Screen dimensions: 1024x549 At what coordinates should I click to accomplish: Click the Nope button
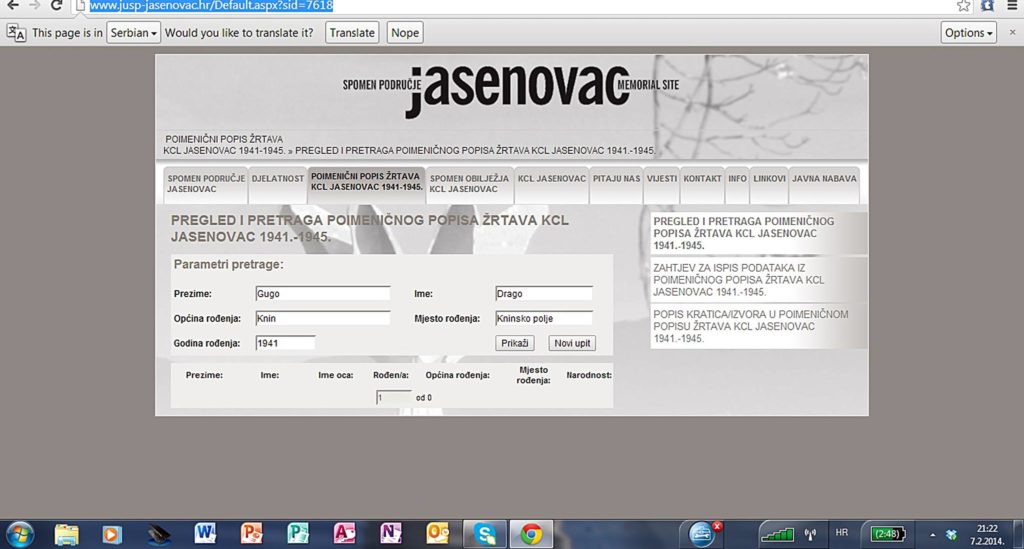pyautogui.click(x=405, y=33)
